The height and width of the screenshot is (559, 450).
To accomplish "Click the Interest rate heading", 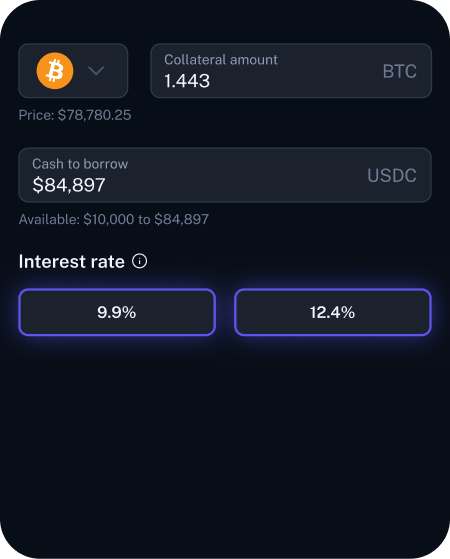I will (x=72, y=261).
